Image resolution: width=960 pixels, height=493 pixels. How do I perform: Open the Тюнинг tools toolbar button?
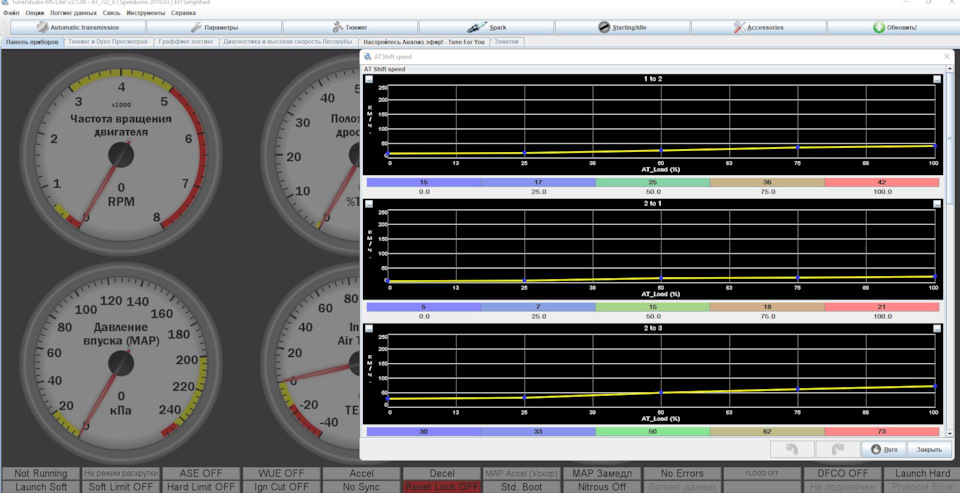pos(349,27)
